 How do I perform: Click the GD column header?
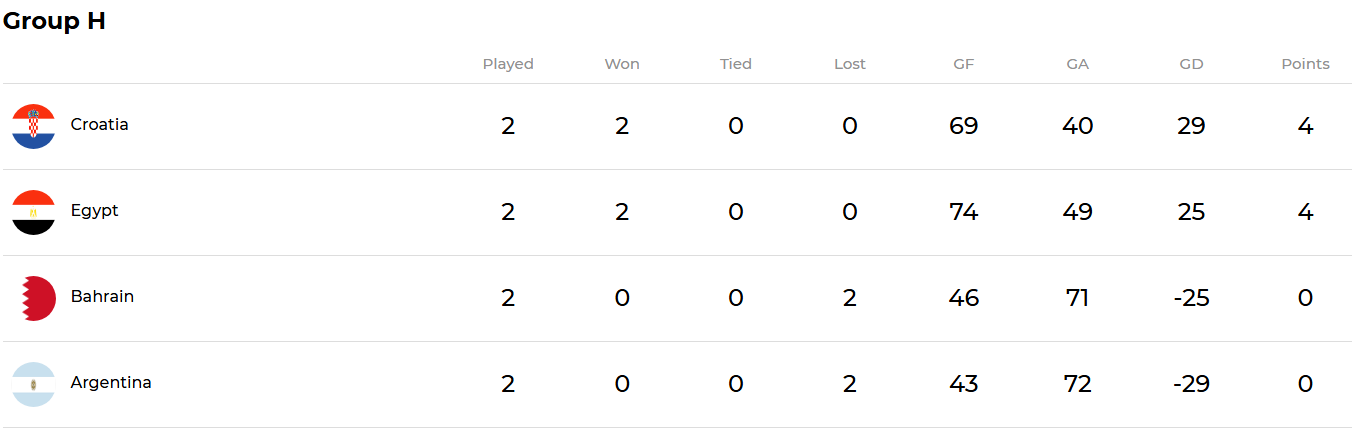pos(1191,64)
